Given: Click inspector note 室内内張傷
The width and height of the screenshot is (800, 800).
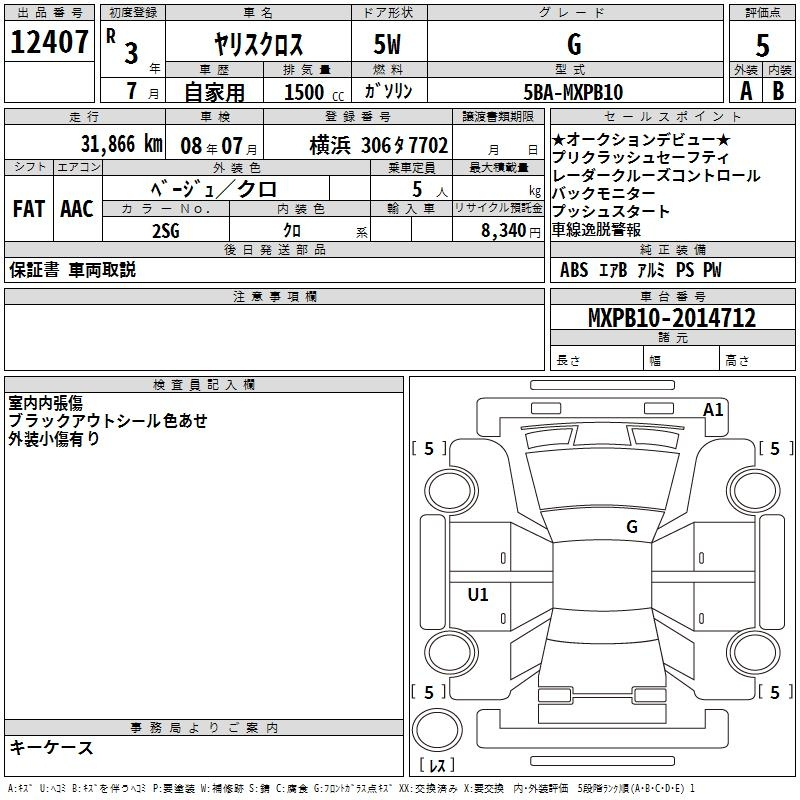Looking at the screenshot, I should point(45,403).
